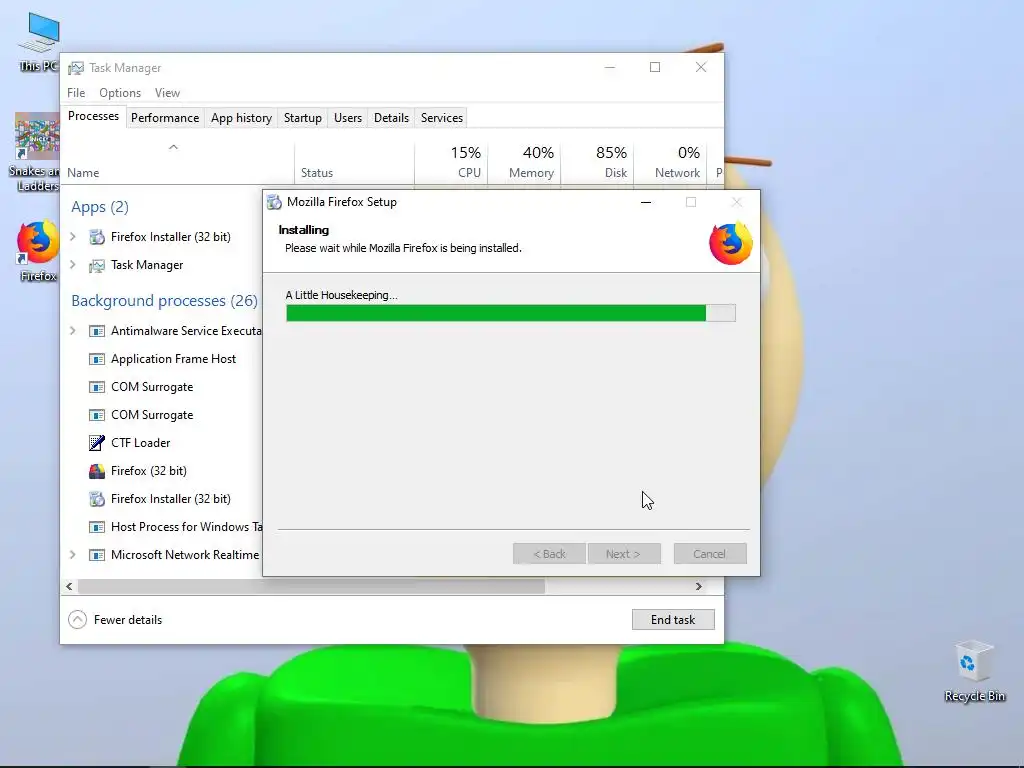The height and width of the screenshot is (768, 1024).
Task: Sort by the Memory column header
Action: (524, 162)
